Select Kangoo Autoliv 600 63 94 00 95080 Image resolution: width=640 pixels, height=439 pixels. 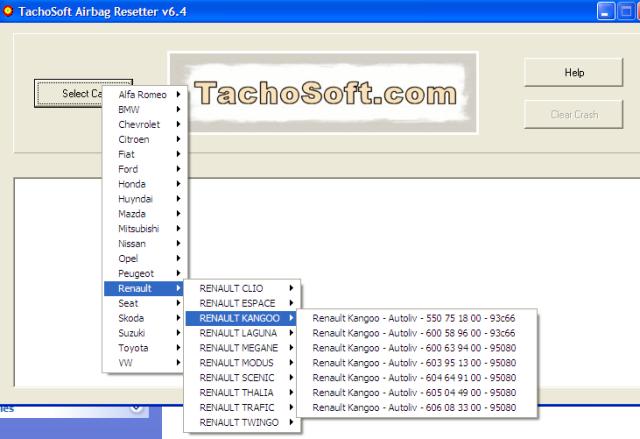point(414,348)
